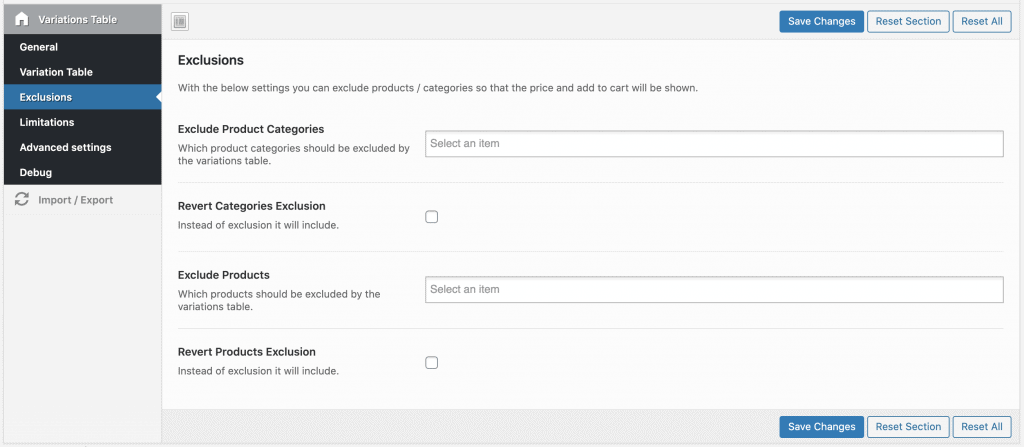Viewport: 1024px width, 447px height.
Task: Open Advanced settings section
Action: click(65, 147)
